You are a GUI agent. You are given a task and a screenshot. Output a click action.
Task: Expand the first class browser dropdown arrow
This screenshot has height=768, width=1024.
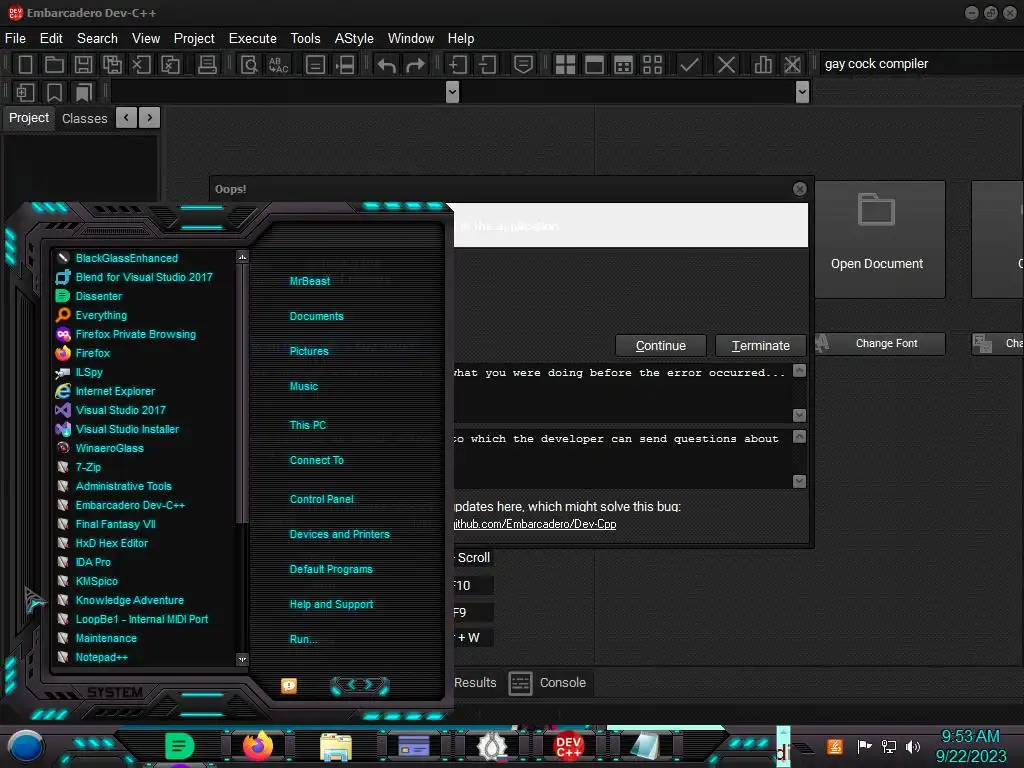pos(452,92)
